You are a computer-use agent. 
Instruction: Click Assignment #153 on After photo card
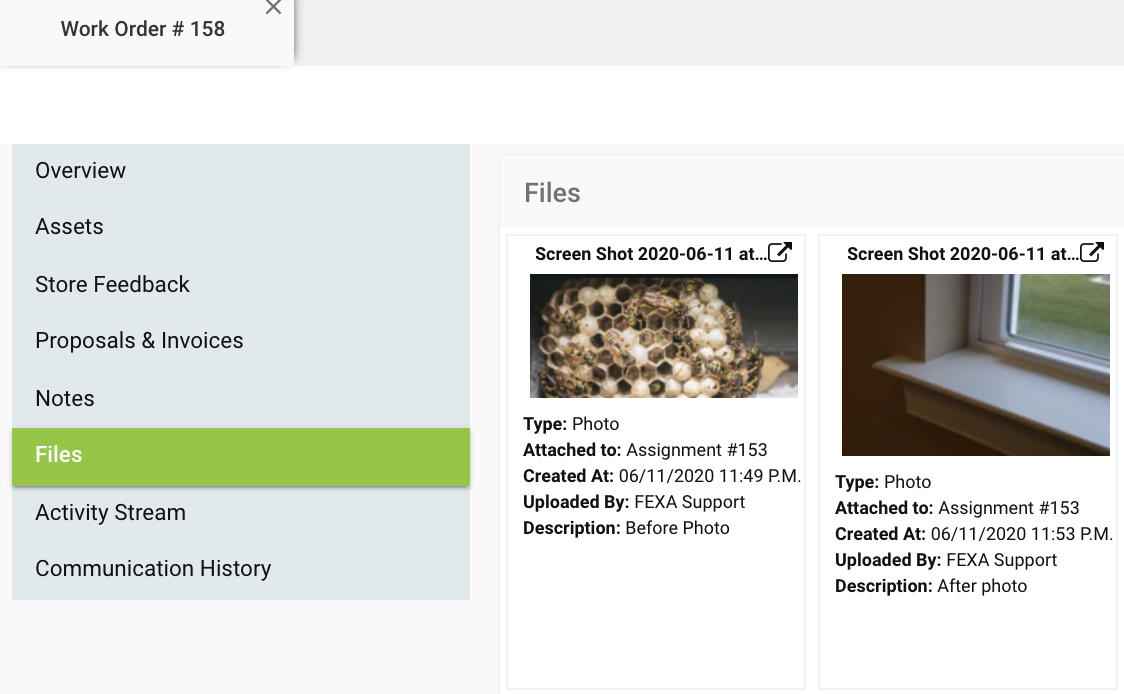pyautogui.click(x=1008, y=508)
